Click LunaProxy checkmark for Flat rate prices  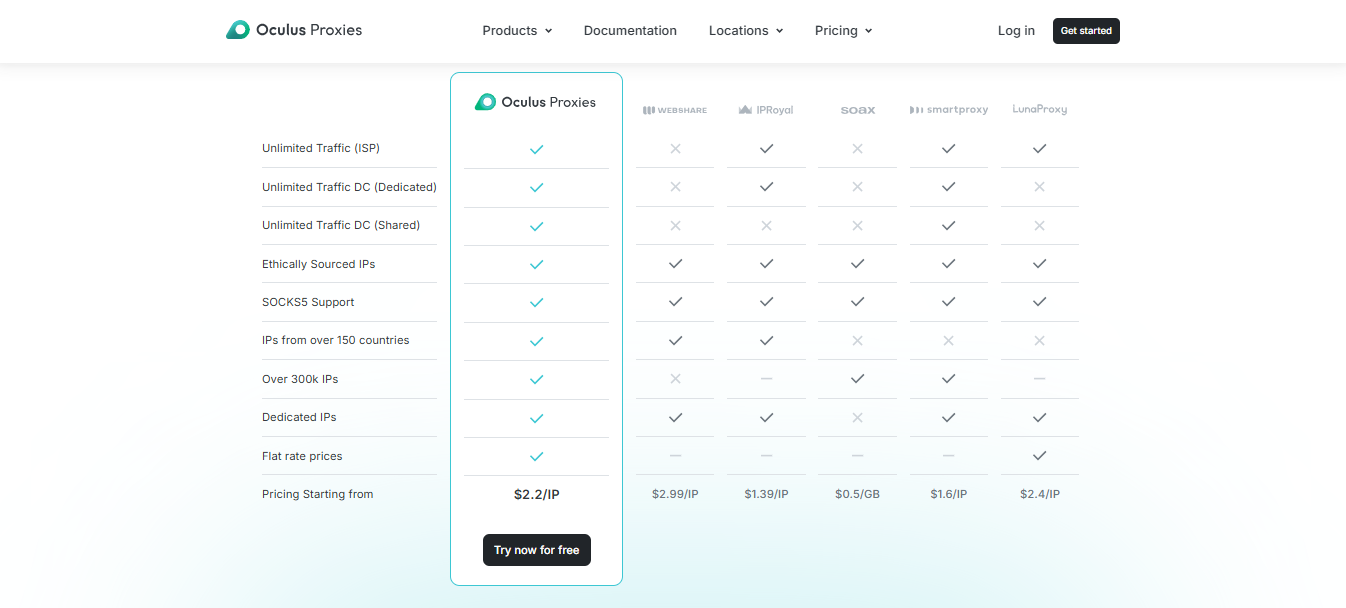(x=1040, y=455)
